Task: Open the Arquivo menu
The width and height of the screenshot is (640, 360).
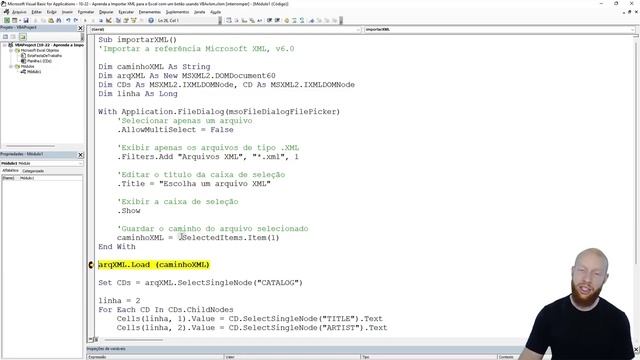Action: [19, 12]
